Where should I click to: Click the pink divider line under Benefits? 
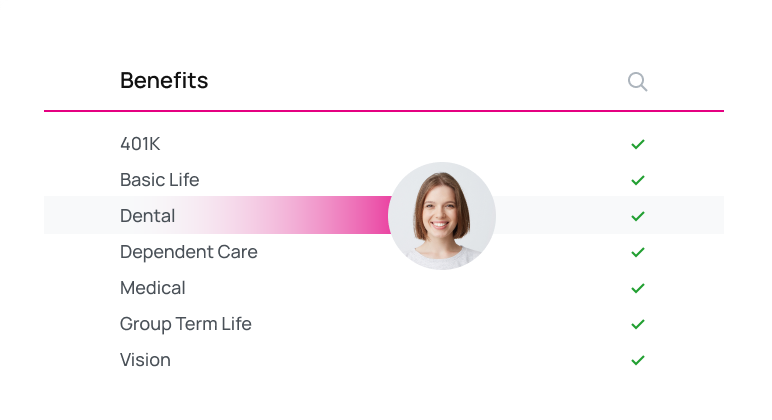[384, 110]
